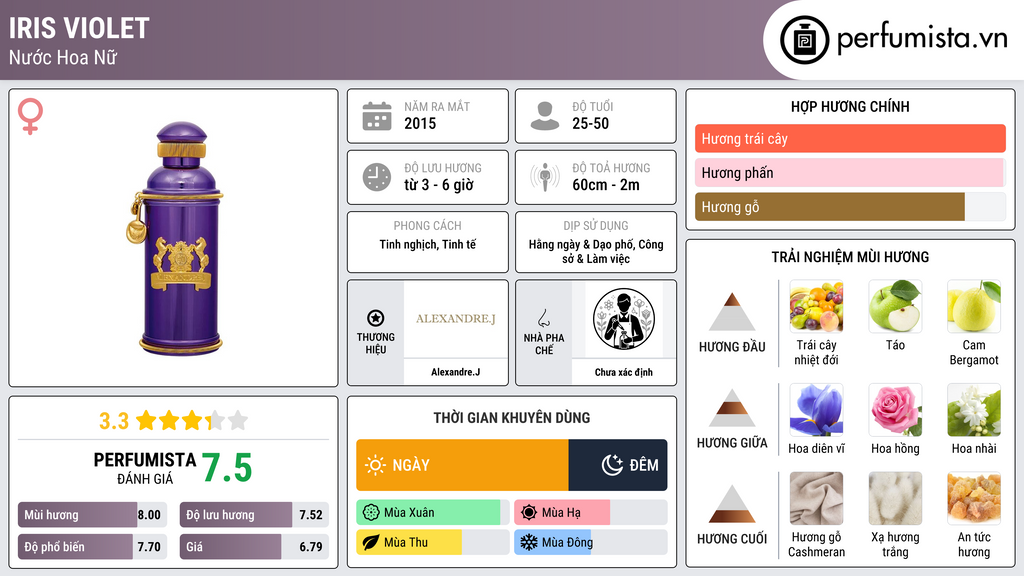Click the Mùa Xuân season bar

click(432, 513)
